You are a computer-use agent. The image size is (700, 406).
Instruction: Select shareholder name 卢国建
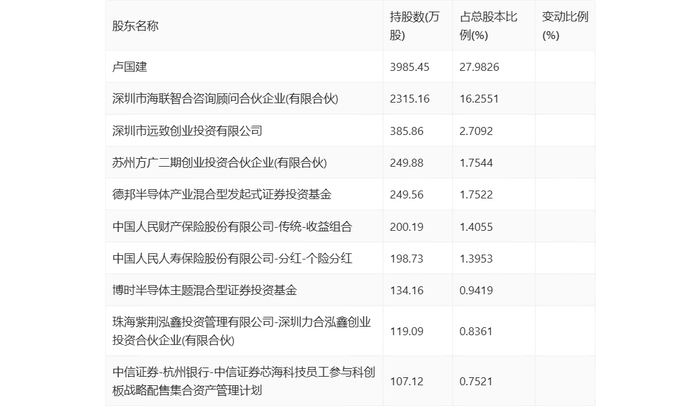tap(129, 67)
